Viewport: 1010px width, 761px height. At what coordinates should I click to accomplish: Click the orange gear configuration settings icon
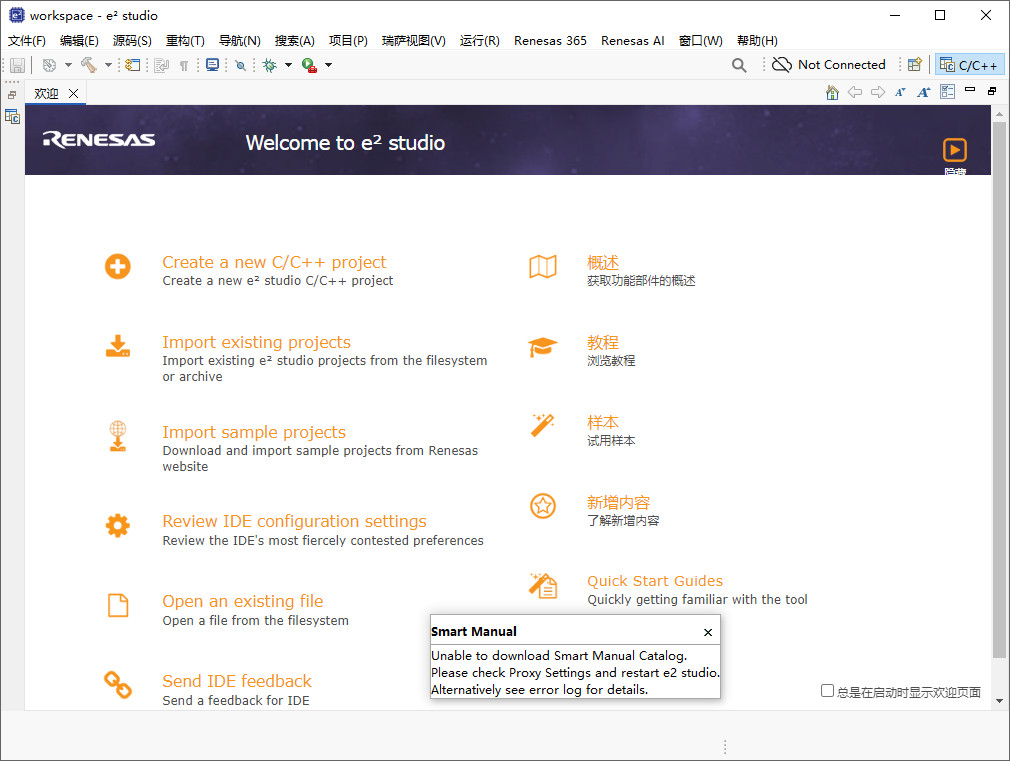pos(118,526)
